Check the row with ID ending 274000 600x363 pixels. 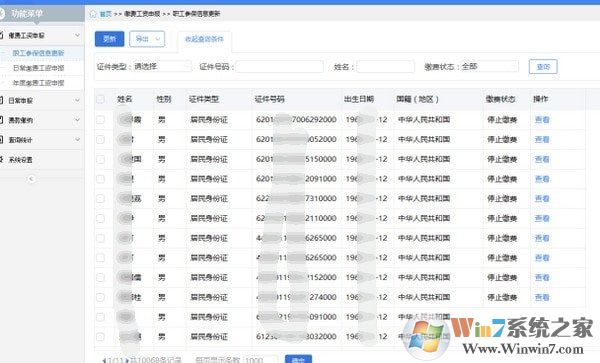pyautogui.click(x=100, y=297)
